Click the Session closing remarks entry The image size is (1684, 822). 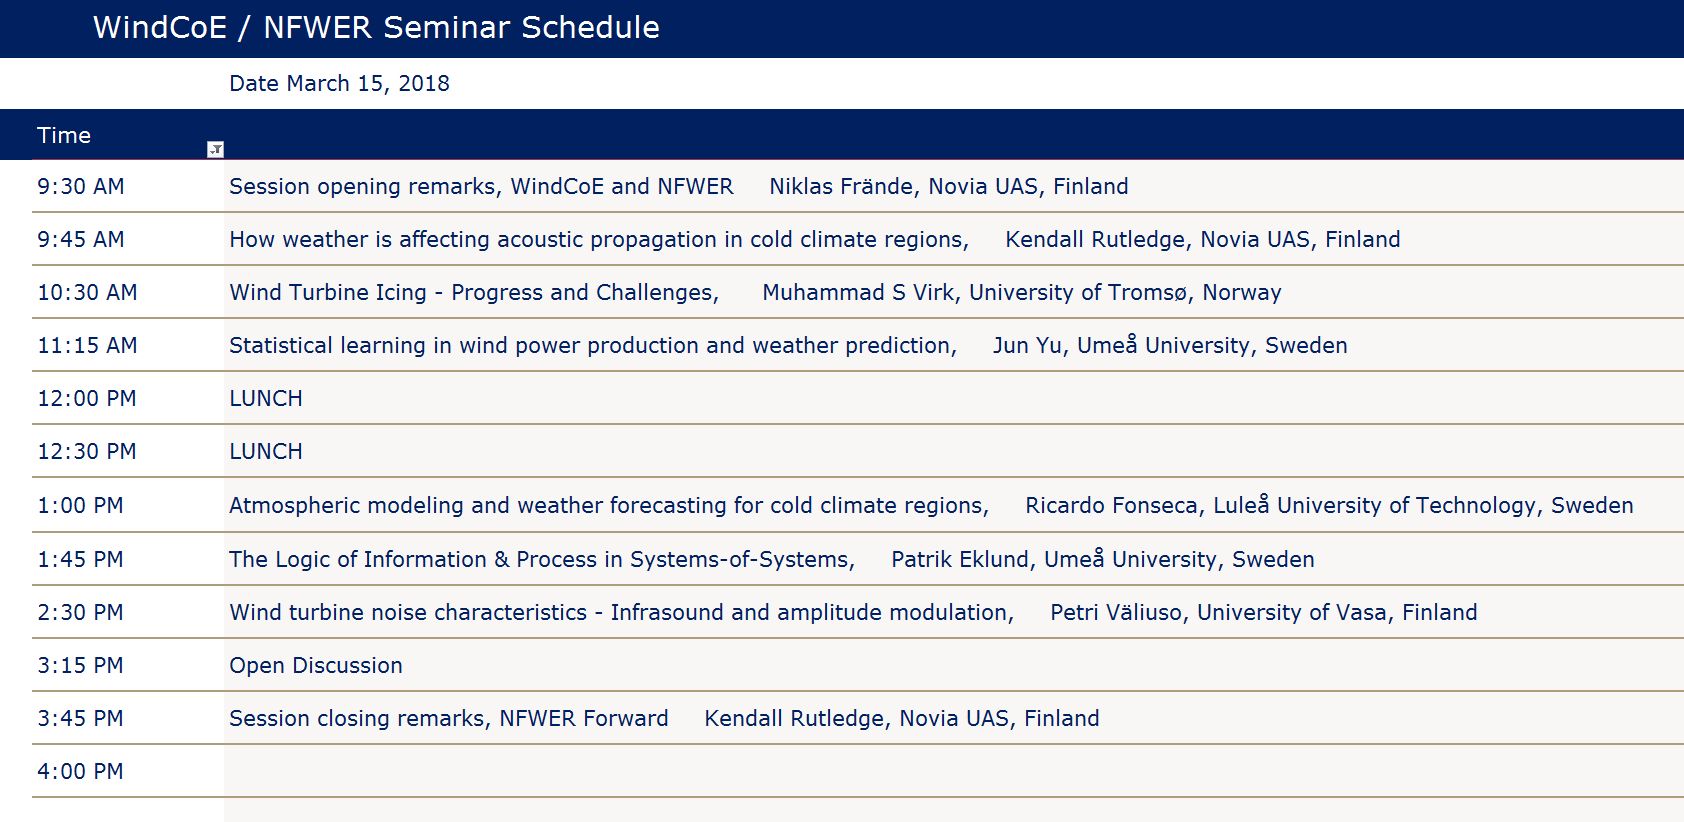(x=954, y=718)
